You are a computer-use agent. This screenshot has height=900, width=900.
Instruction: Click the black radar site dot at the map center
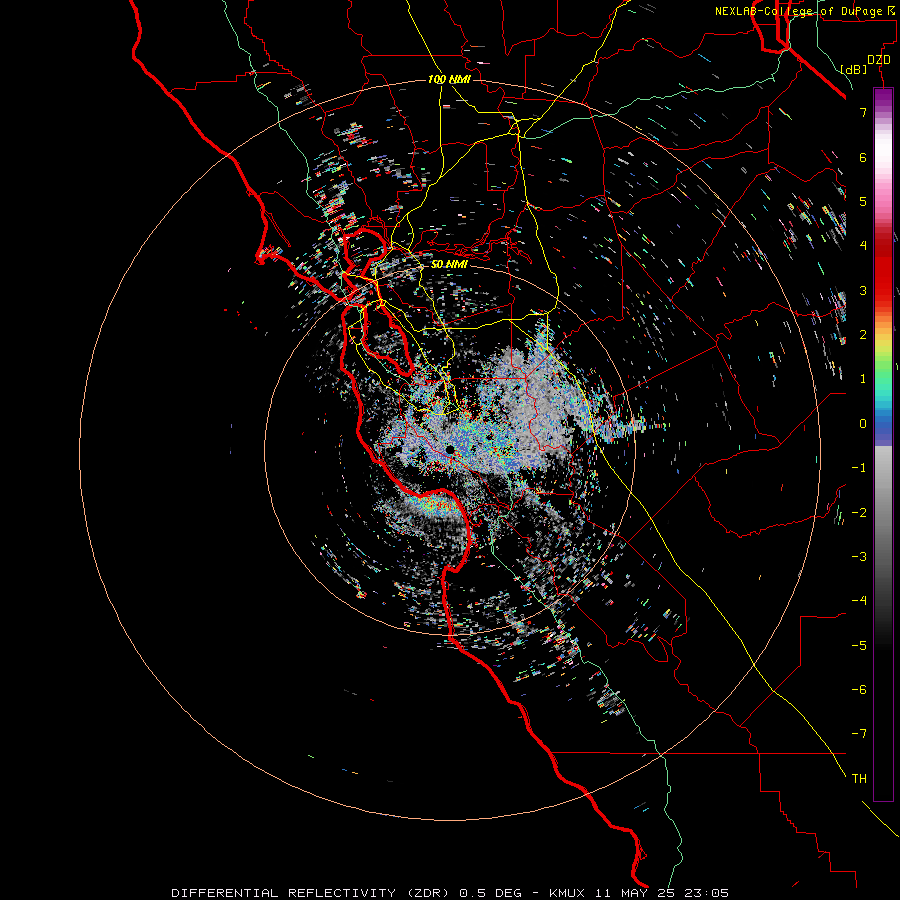pyautogui.click(x=451, y=449)
